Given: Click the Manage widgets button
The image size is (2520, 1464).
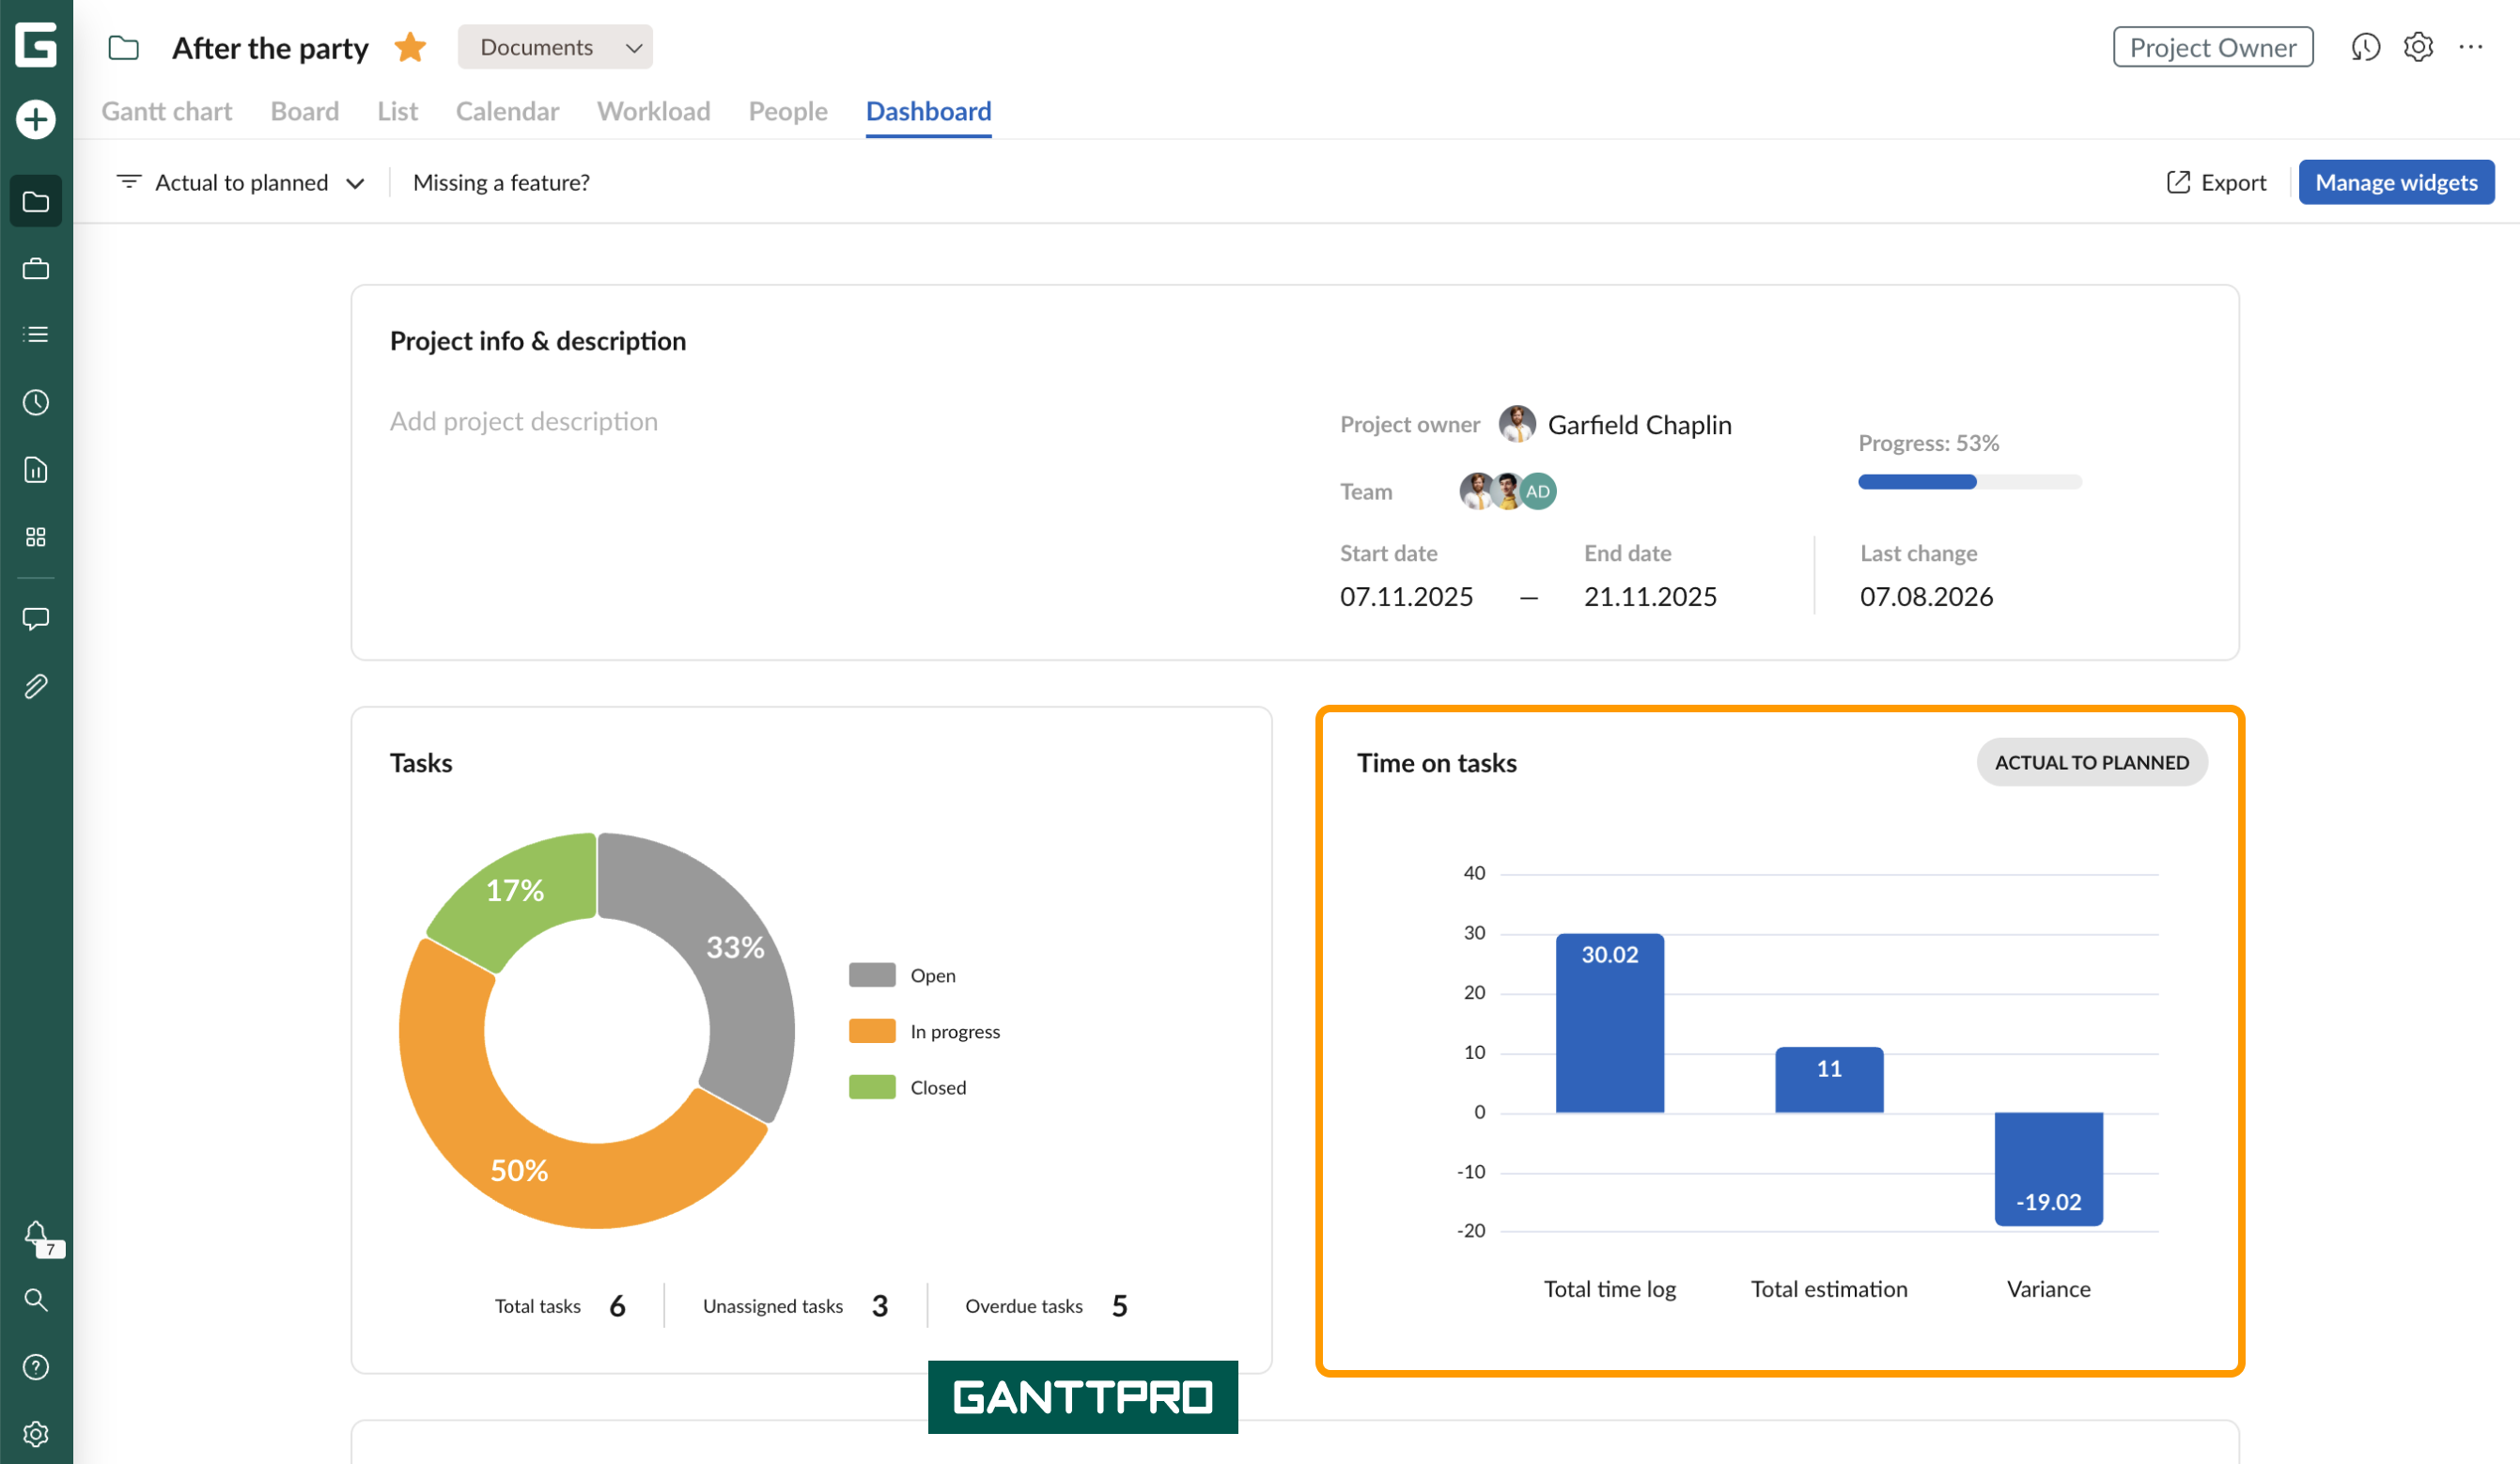Looking at the screenshot, I should point(2396,182).
